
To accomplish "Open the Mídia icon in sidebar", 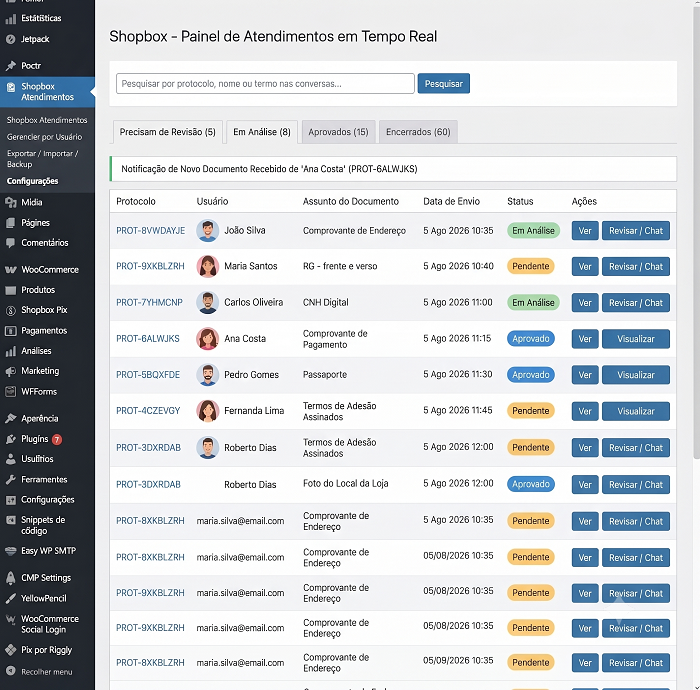I will (11, 203).
